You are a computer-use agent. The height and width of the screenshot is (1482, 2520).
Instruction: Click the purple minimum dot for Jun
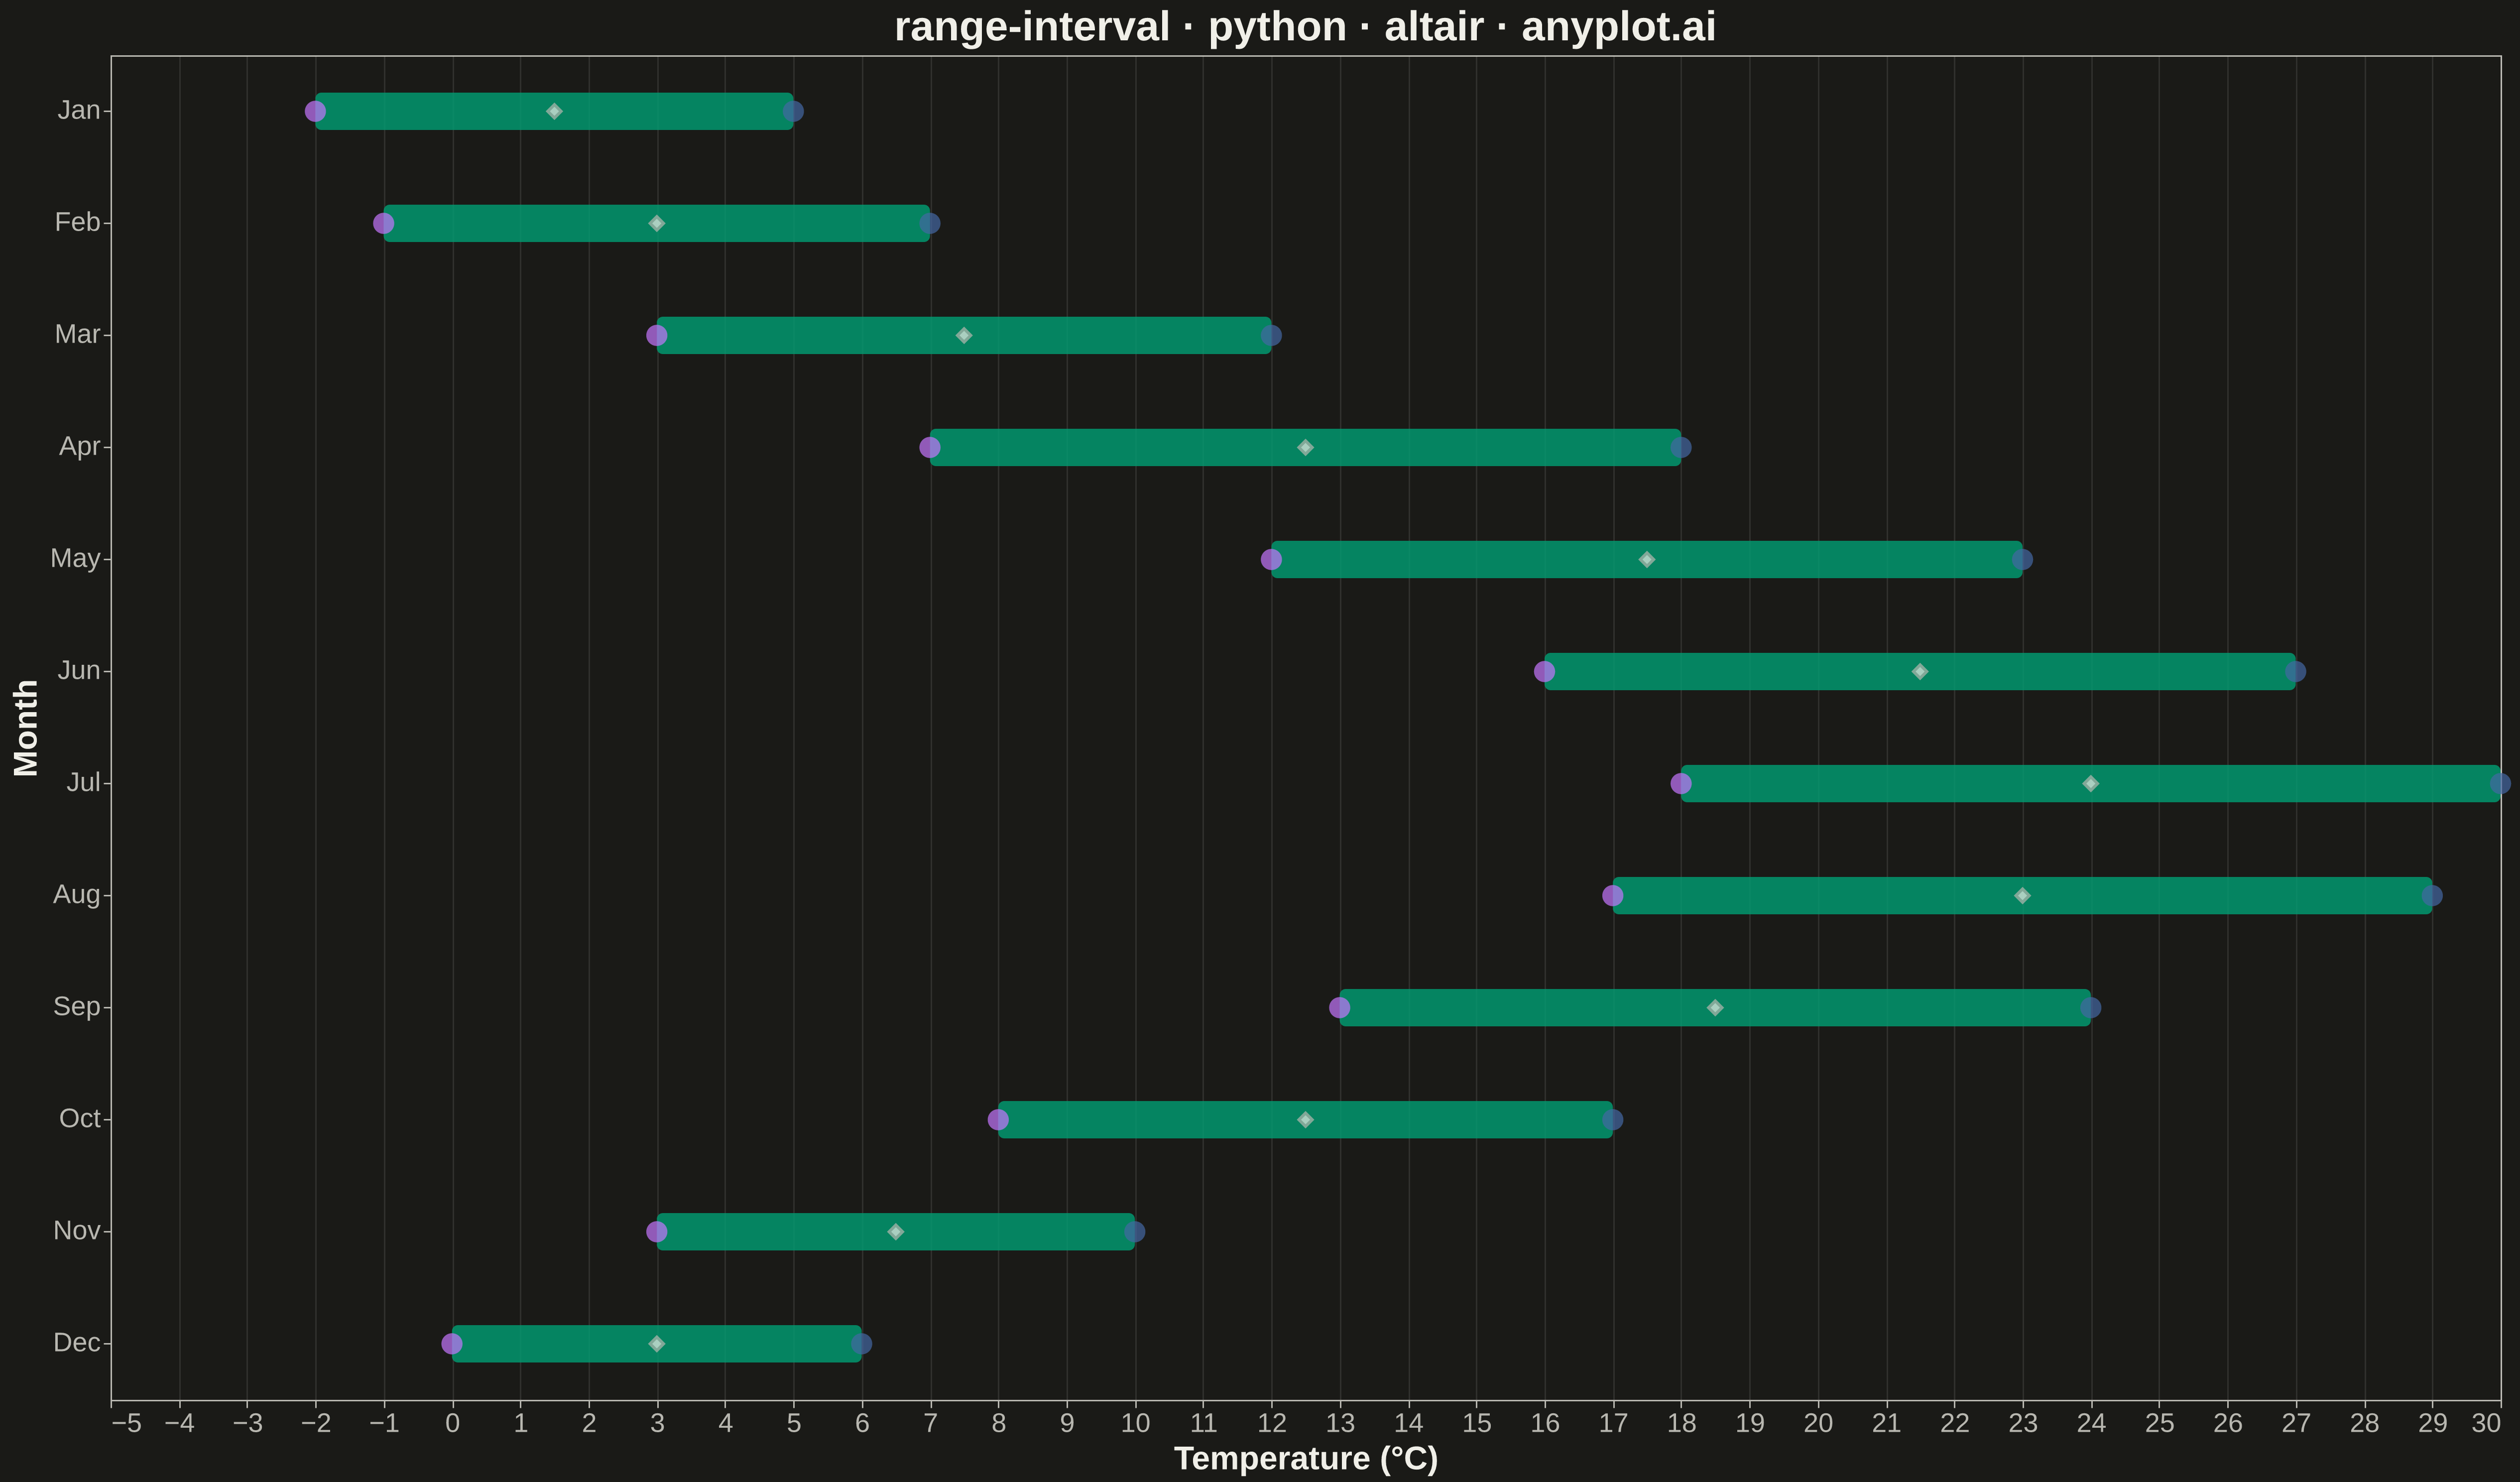coord(1544,671)
